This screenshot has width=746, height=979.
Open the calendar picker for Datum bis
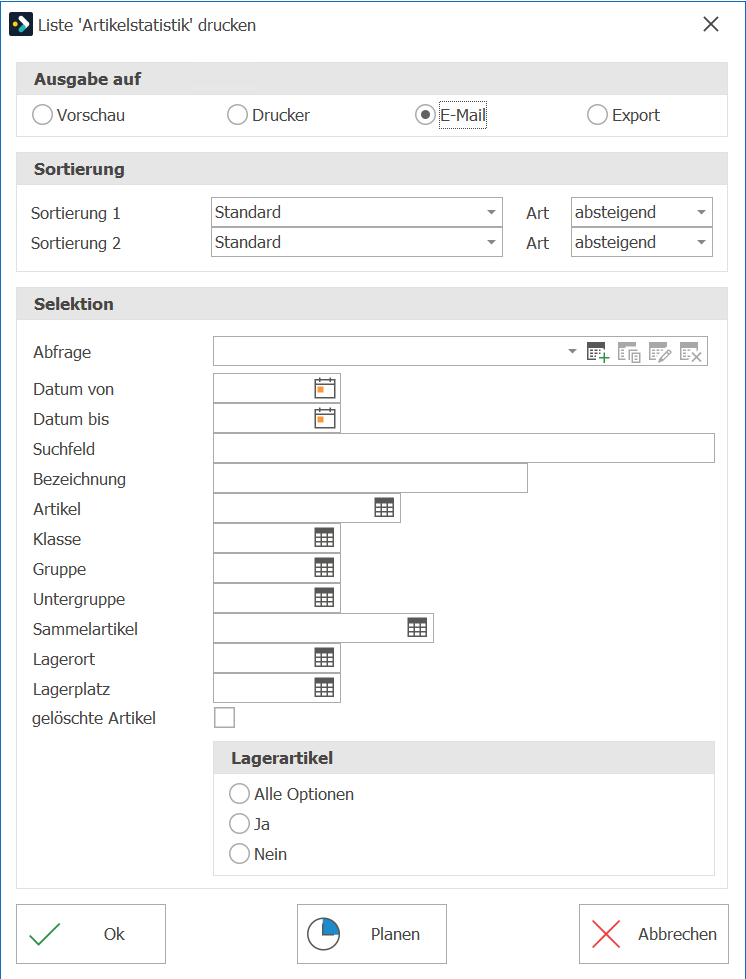click(x=325, y=418)
